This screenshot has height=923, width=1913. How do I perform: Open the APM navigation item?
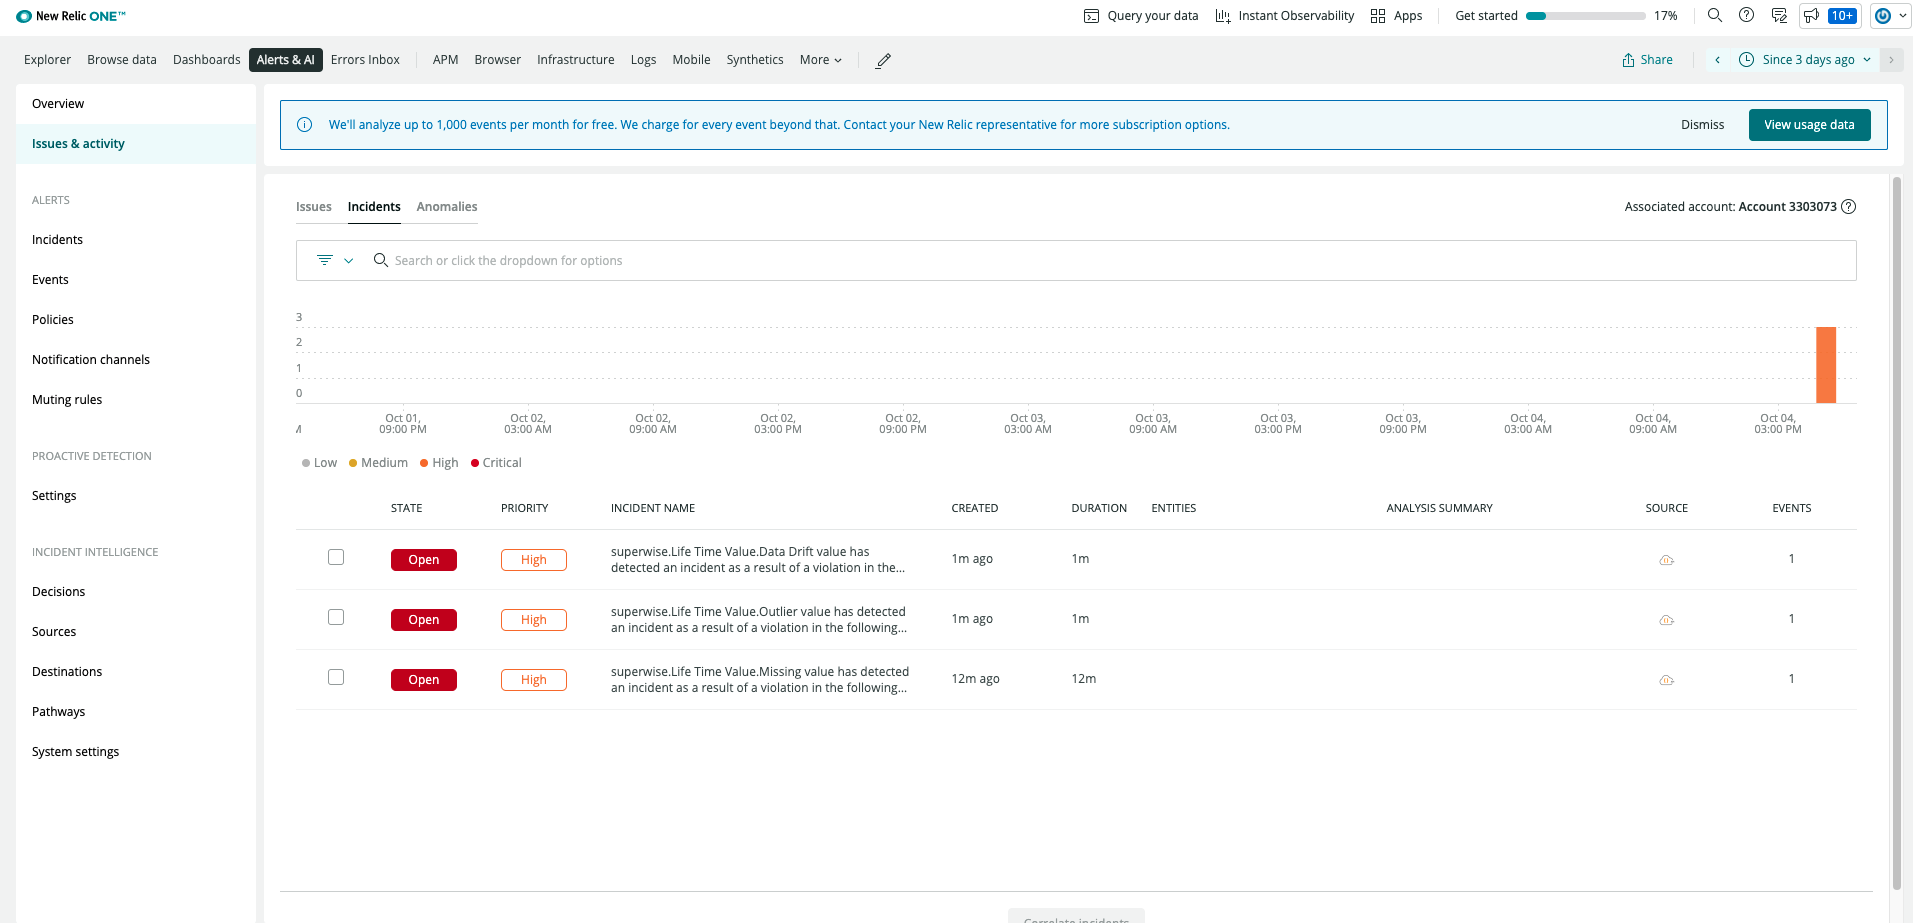[x=446, y=60]
